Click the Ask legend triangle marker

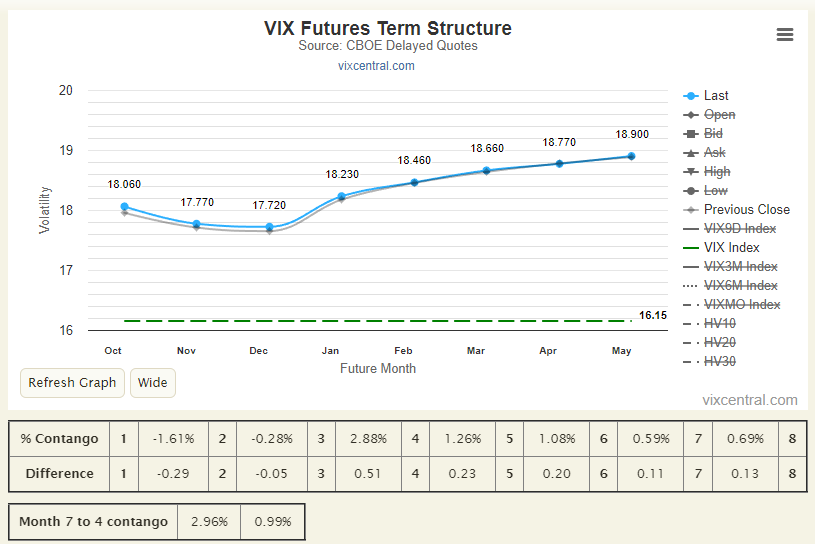pos(691,153)
